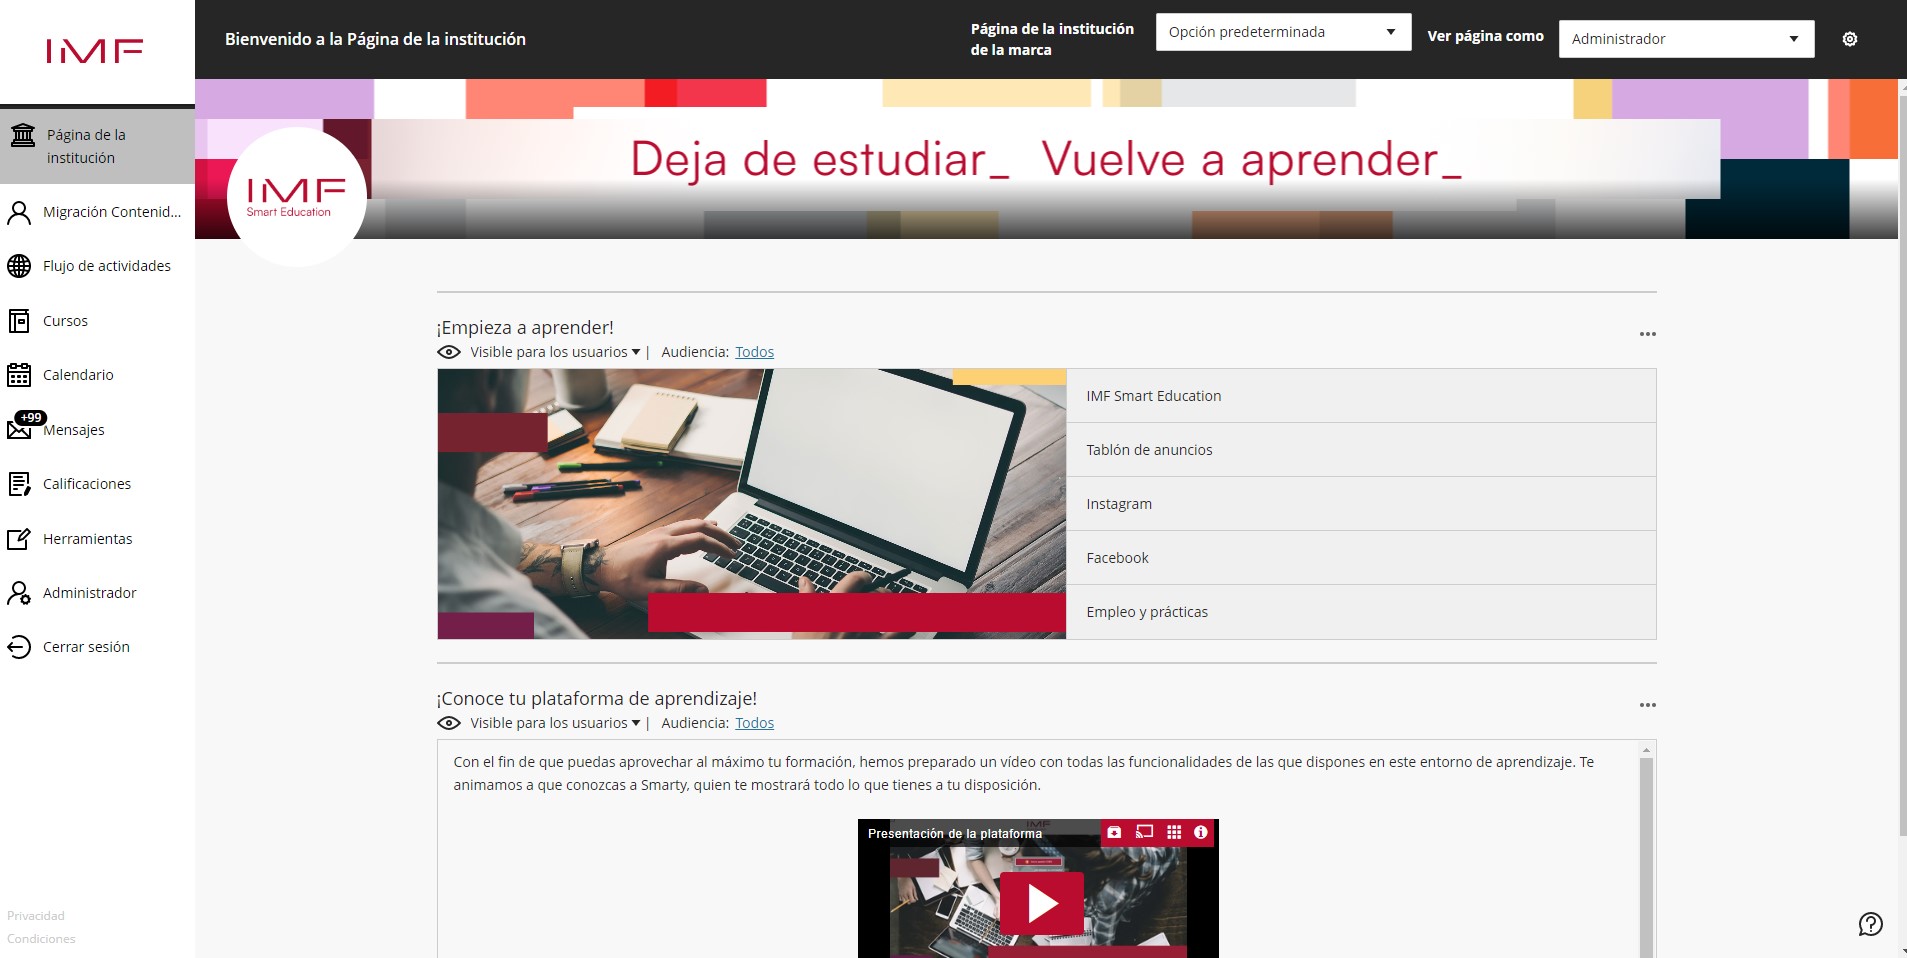Click the scrollbar inside the platform text module
The width and height of the screenshot is (1907, 958).
pos(1646,850)
